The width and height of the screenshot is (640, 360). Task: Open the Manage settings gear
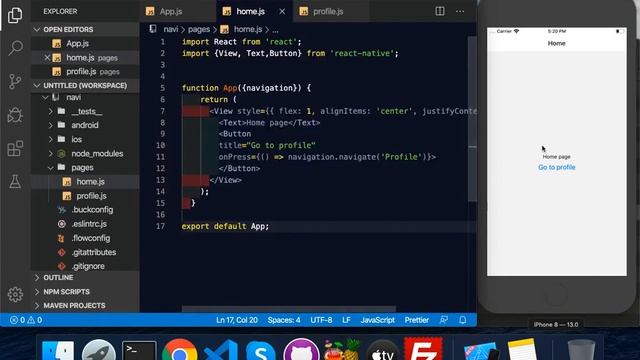pyautogui.click(x=15, y=294)
